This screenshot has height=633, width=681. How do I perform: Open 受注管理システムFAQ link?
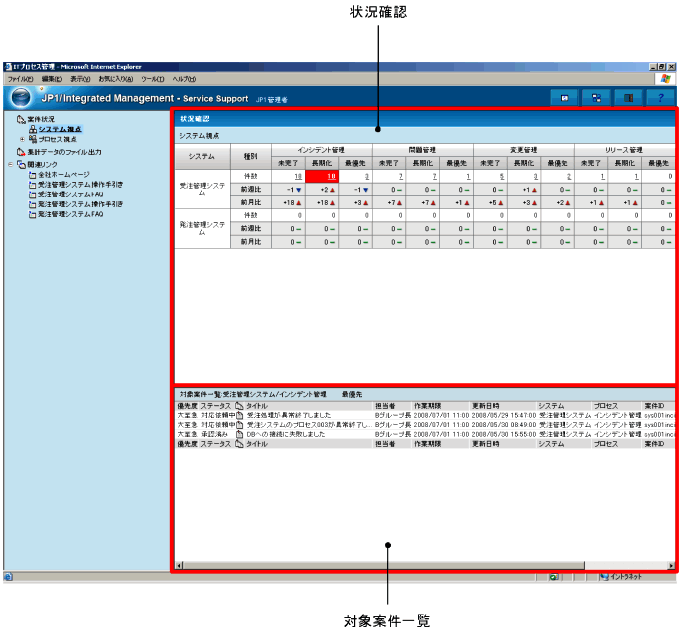[x=70, y=195]
